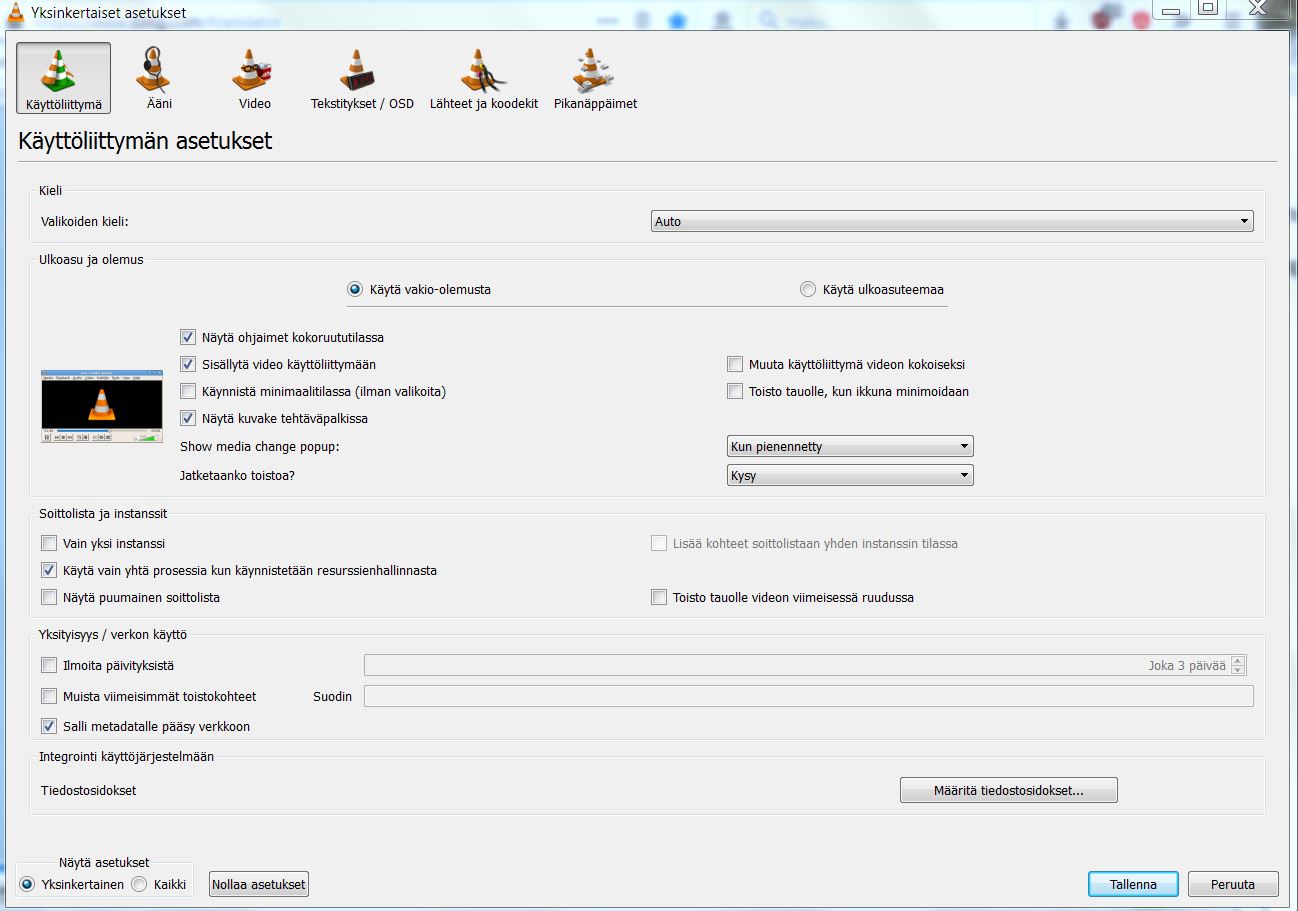Open Show media change popup dropdown
Viewport: 1298px width, 911px height.
850,447
